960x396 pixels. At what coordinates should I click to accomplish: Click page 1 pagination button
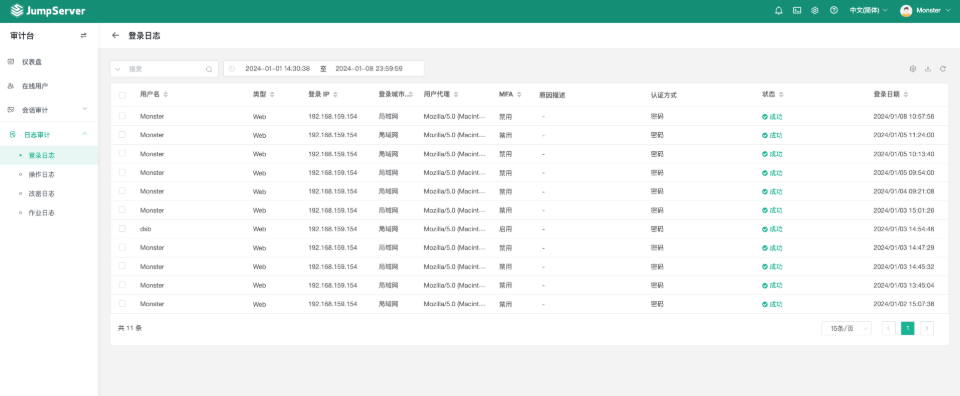pos(907,329)
